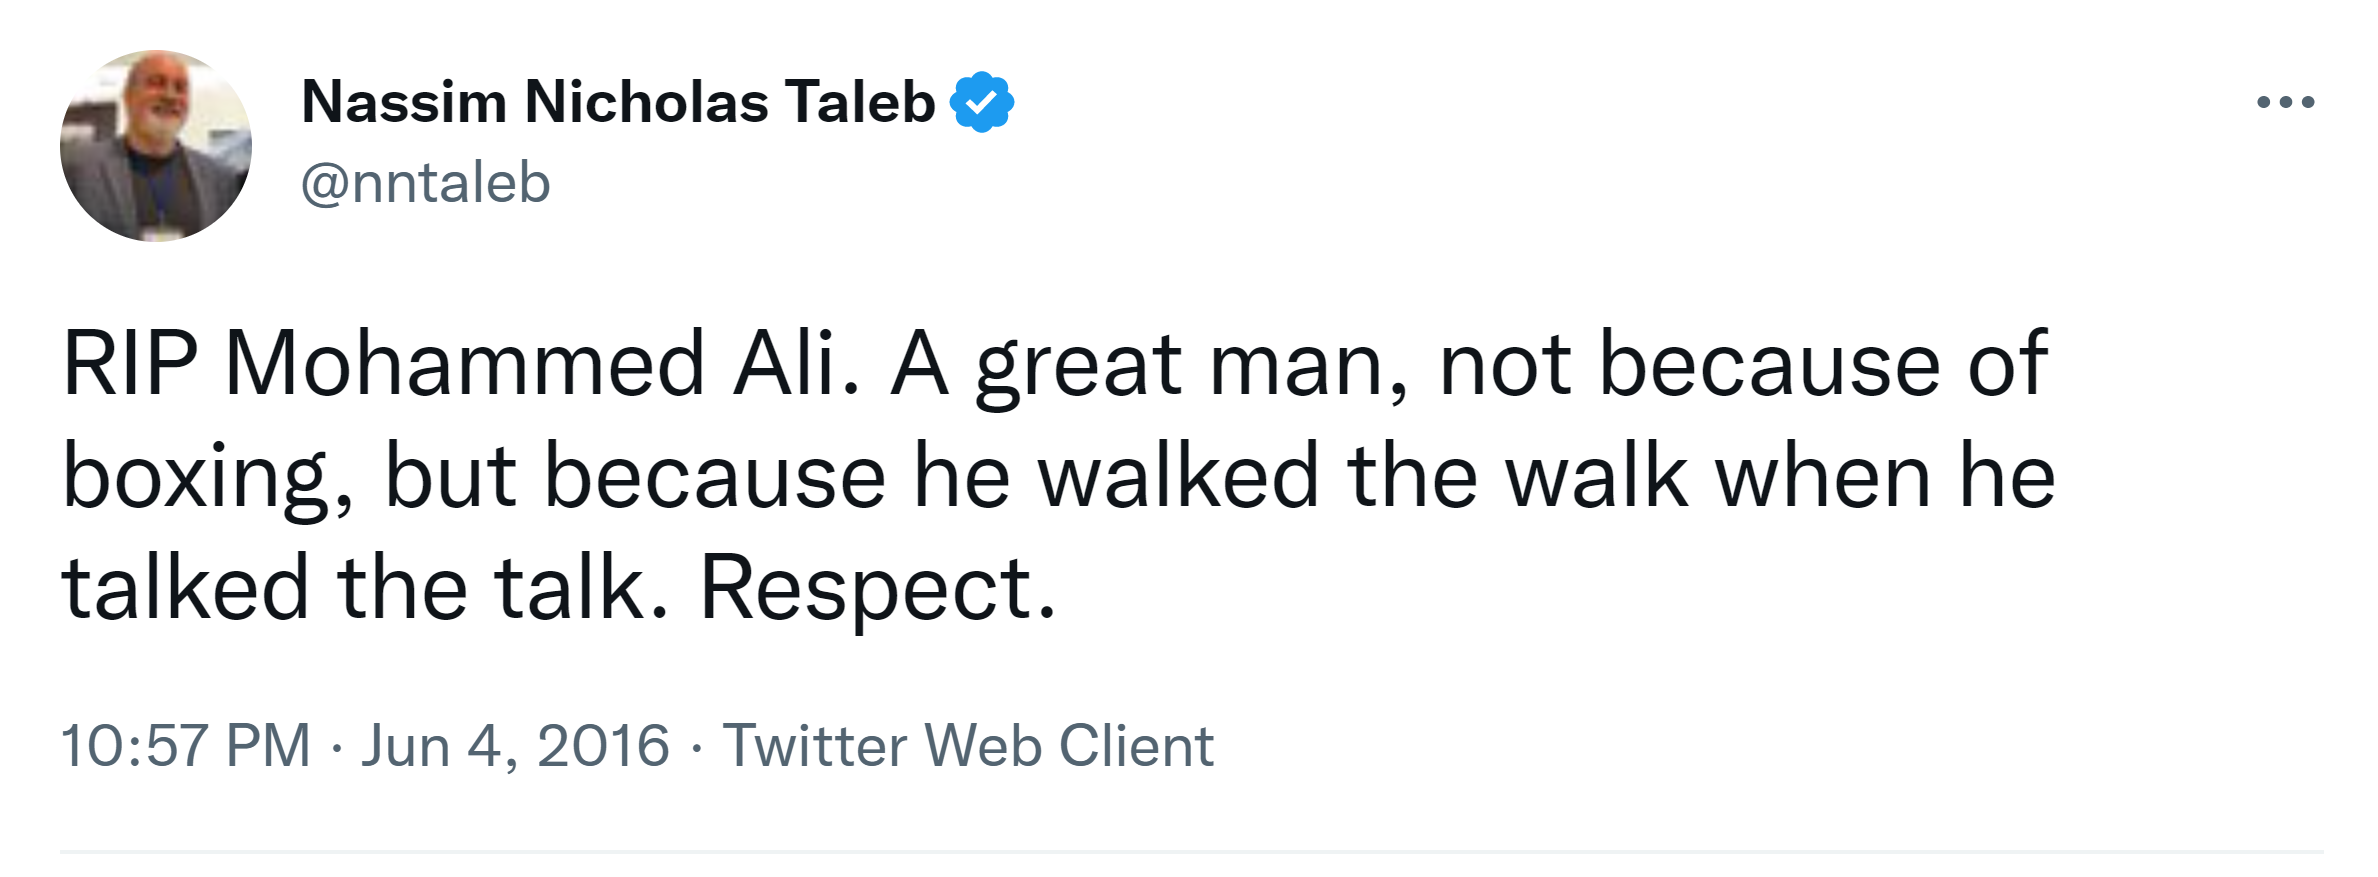The height and width of the screenshot is (877, 2378).
Task: Open the Twitter Web Client source link
Action: pyautogui.click(x=968, y=746)
